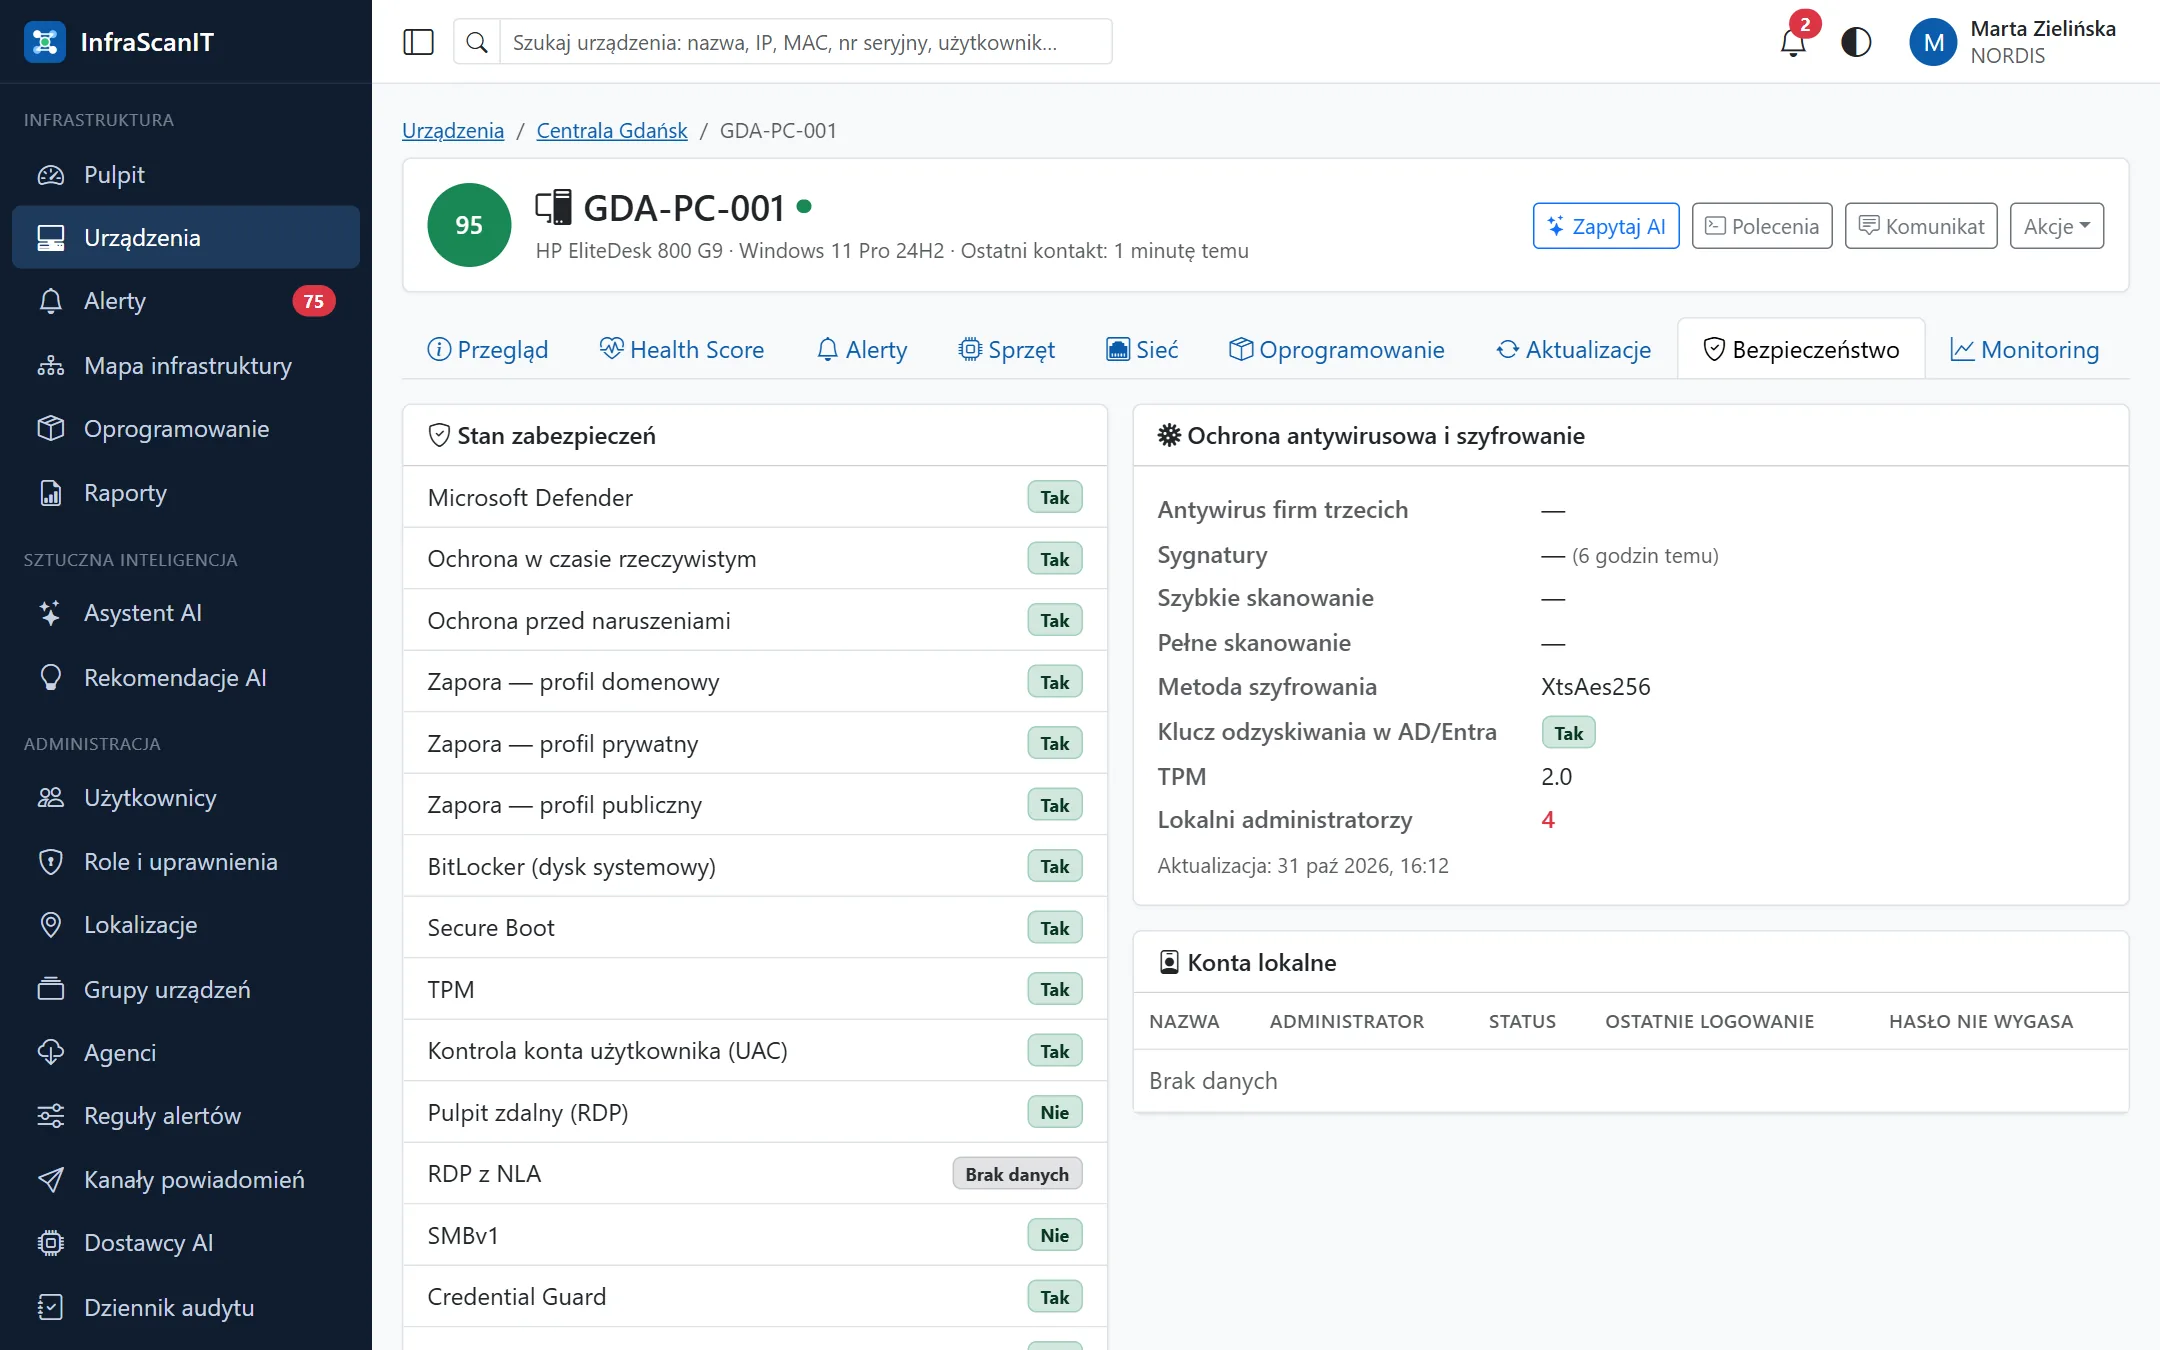Switch to the Monitoring tab

click(x=2025, y=350)
